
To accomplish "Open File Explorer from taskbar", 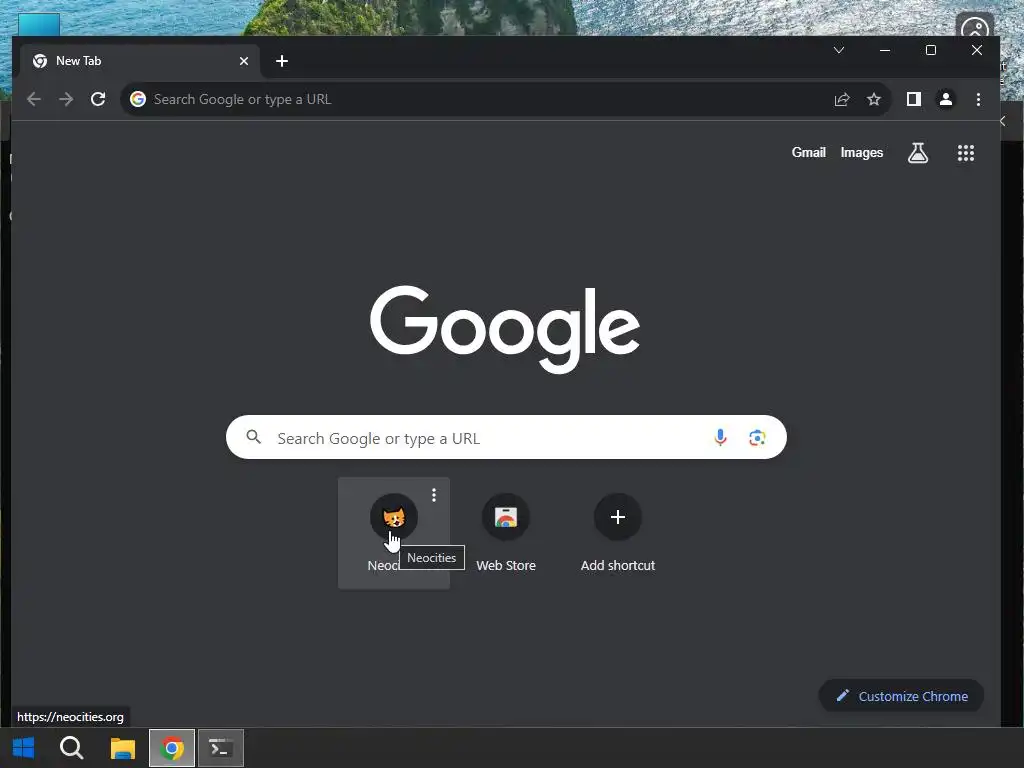I will (x=122, y=748).
